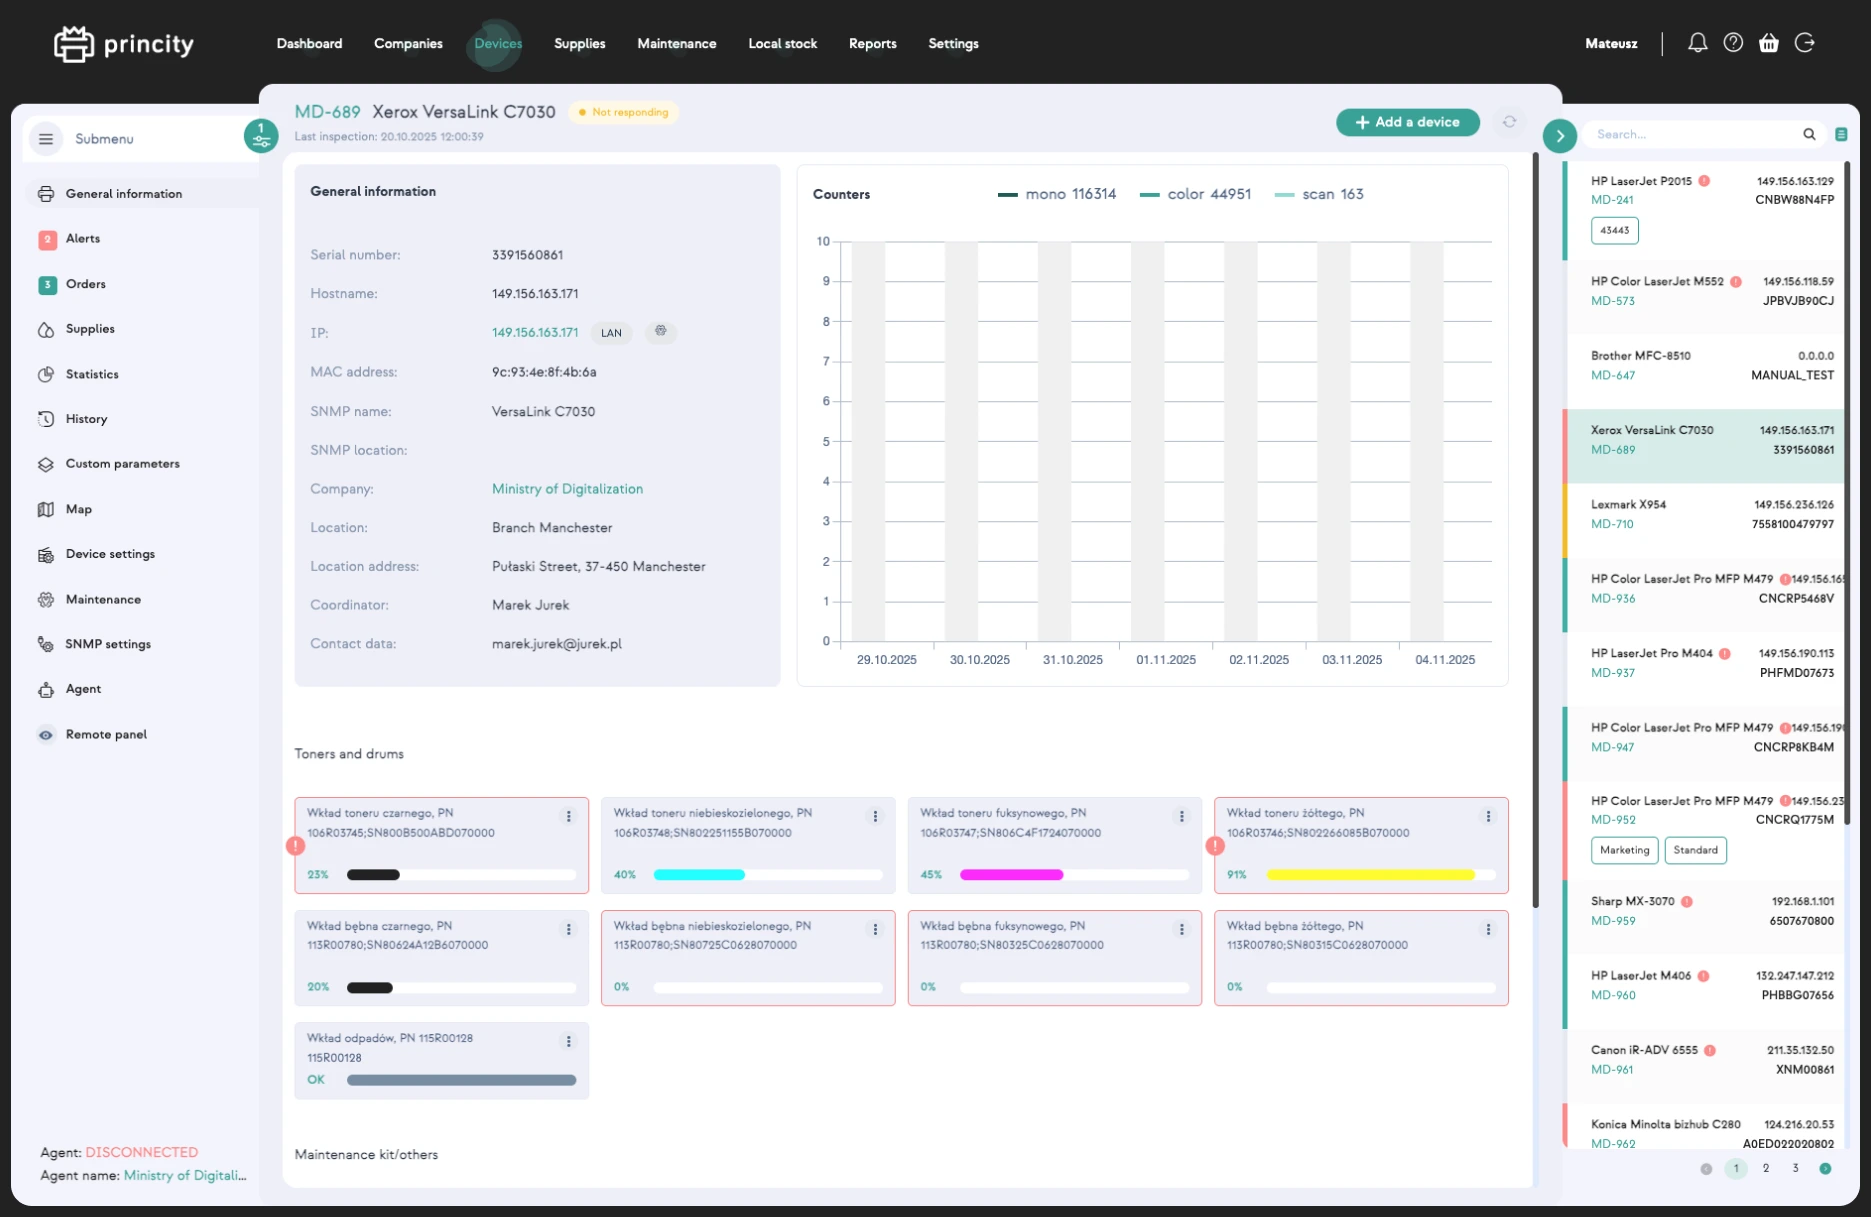Open the help question mark icon

tap(1733, 43)
